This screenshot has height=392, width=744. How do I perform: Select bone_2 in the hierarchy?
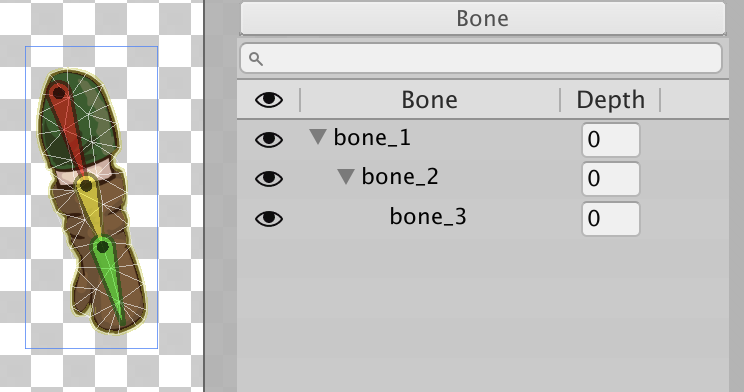(x=400, y=177)
